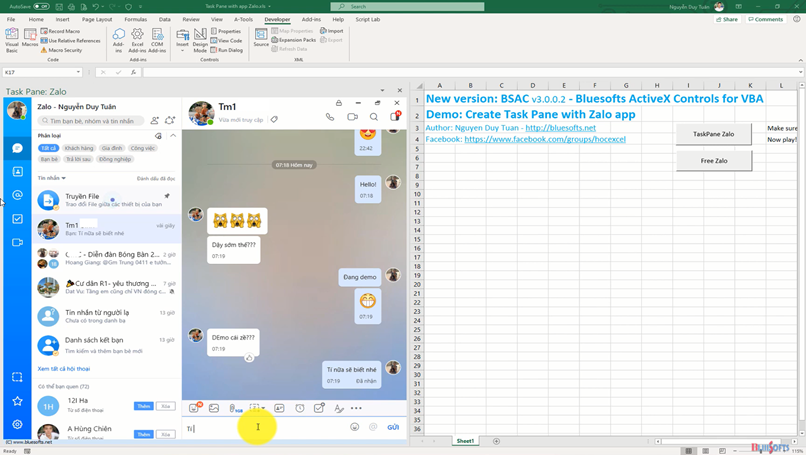Open the Home ribbon tab
This screenshot has height=455, width=806.
pos(36,20)
